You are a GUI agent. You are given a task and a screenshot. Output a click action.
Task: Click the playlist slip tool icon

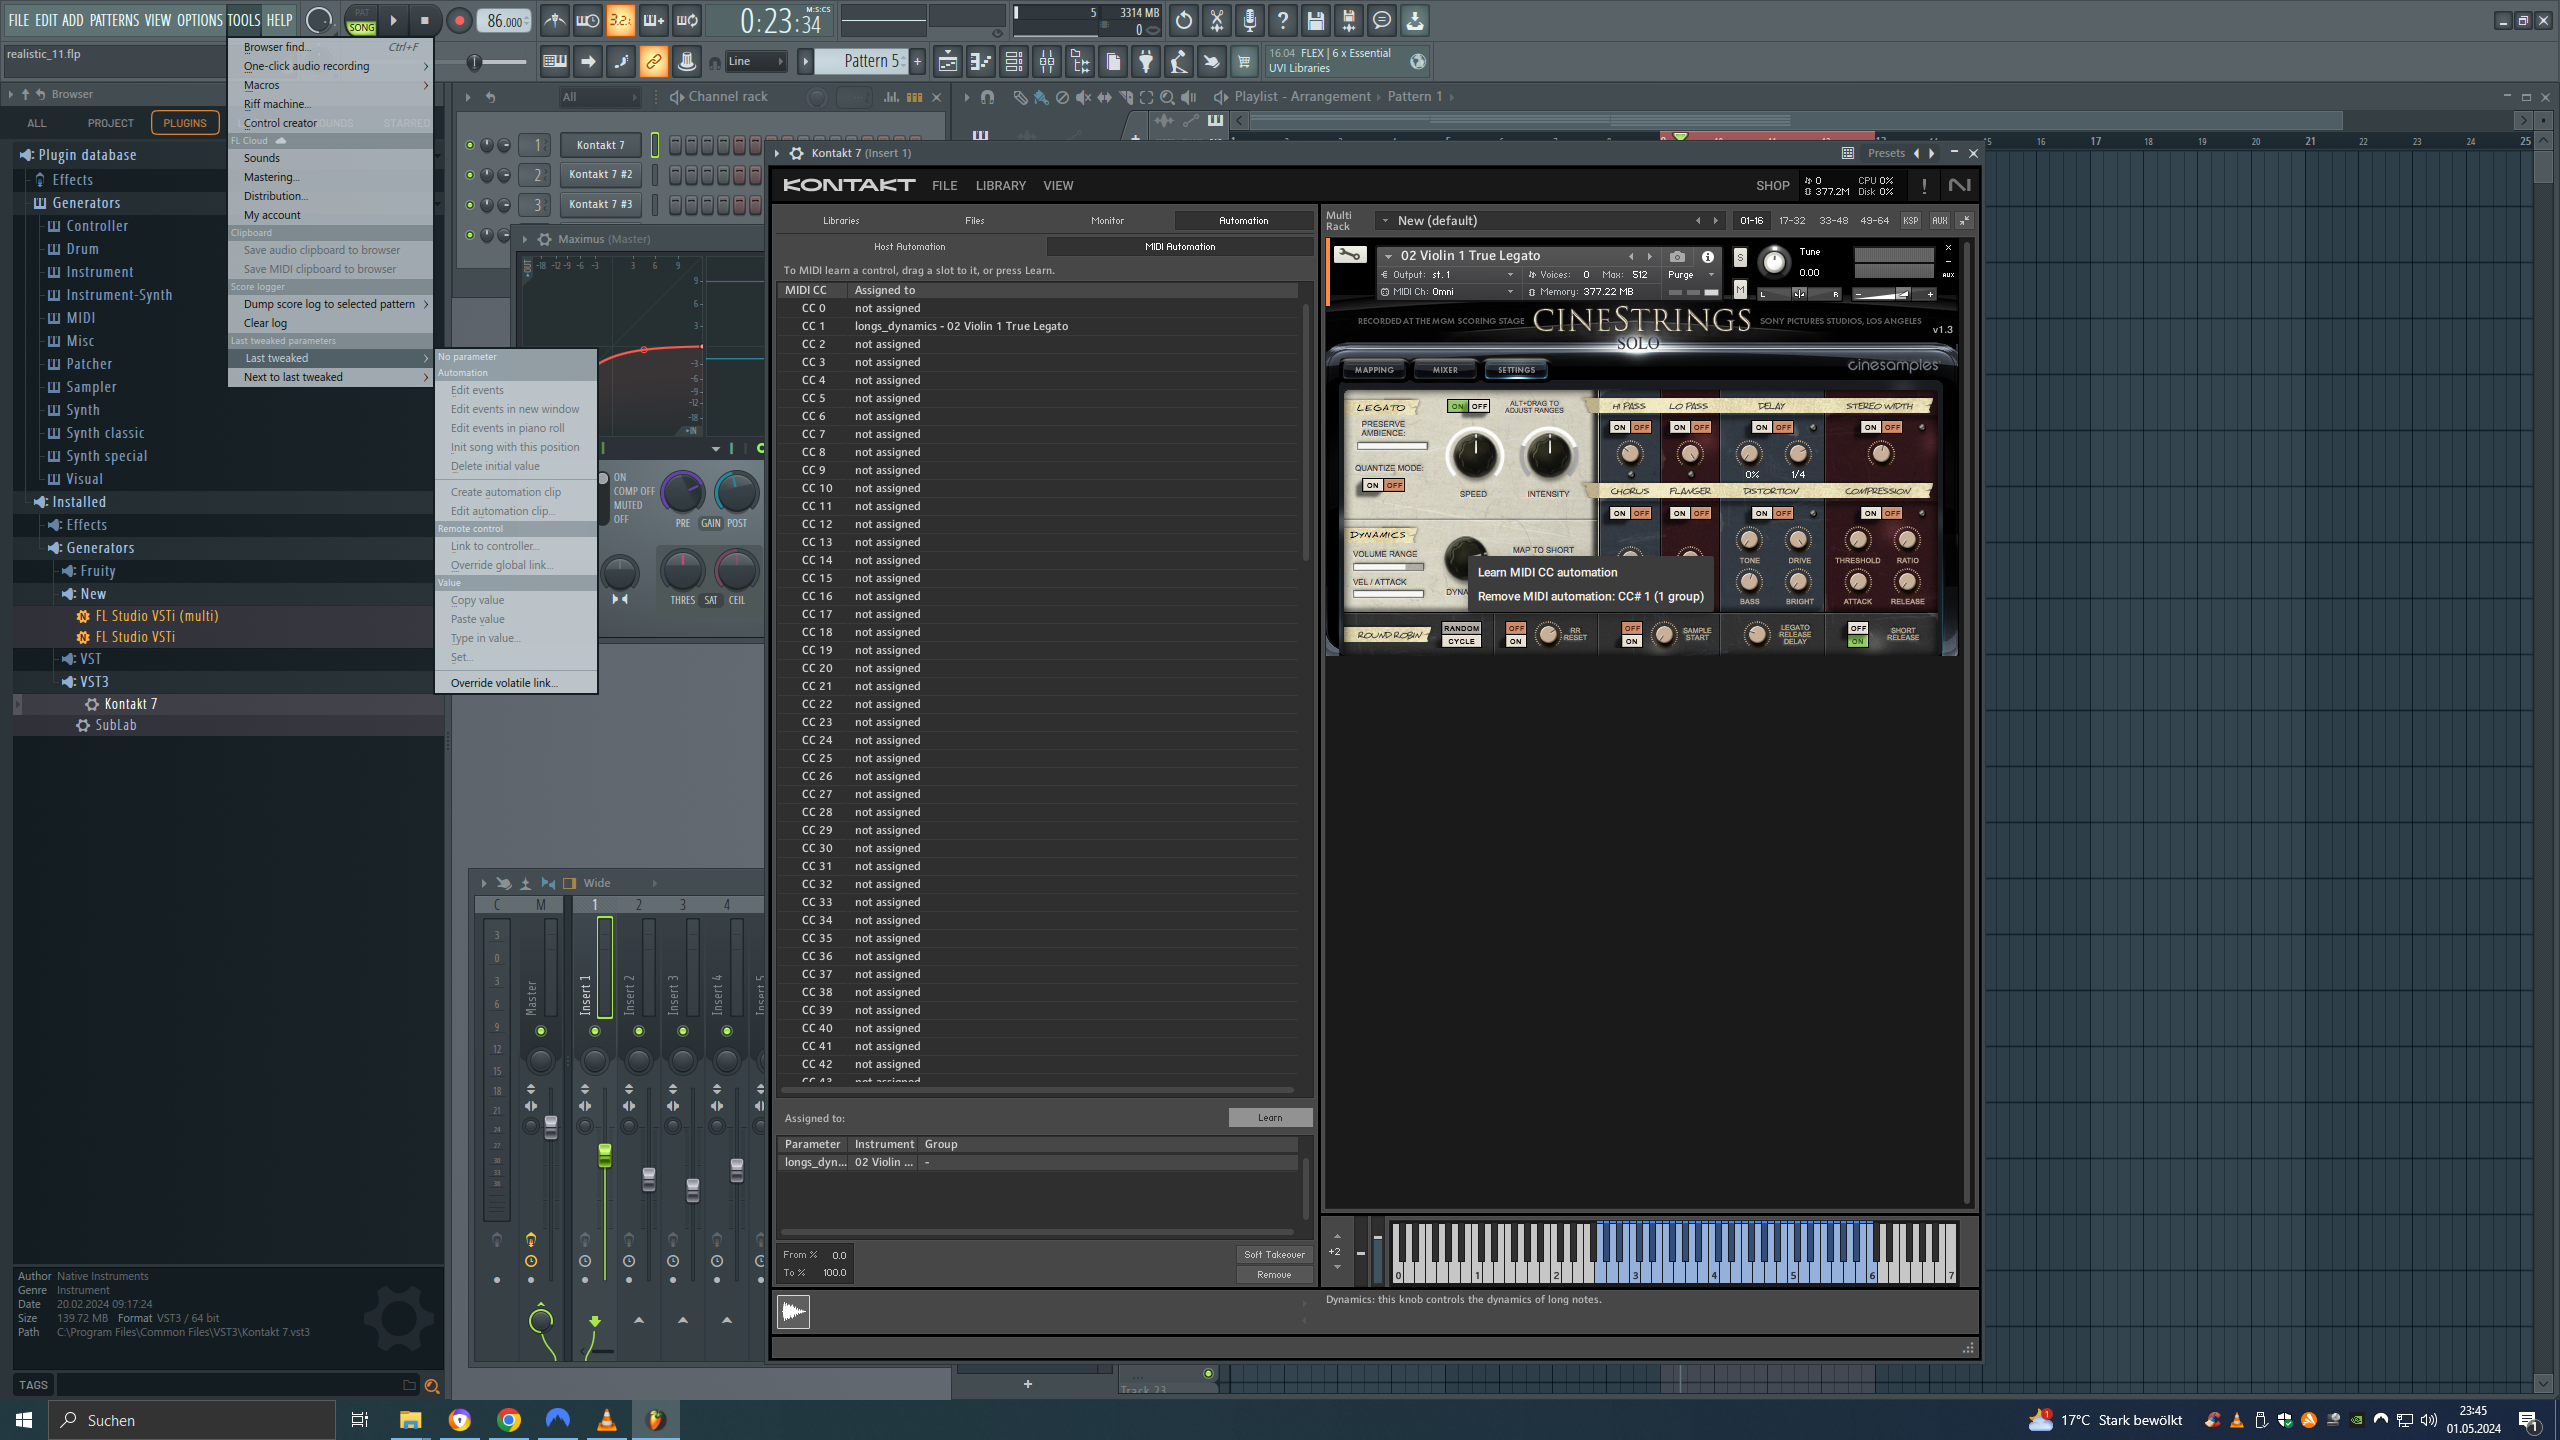1104,97
